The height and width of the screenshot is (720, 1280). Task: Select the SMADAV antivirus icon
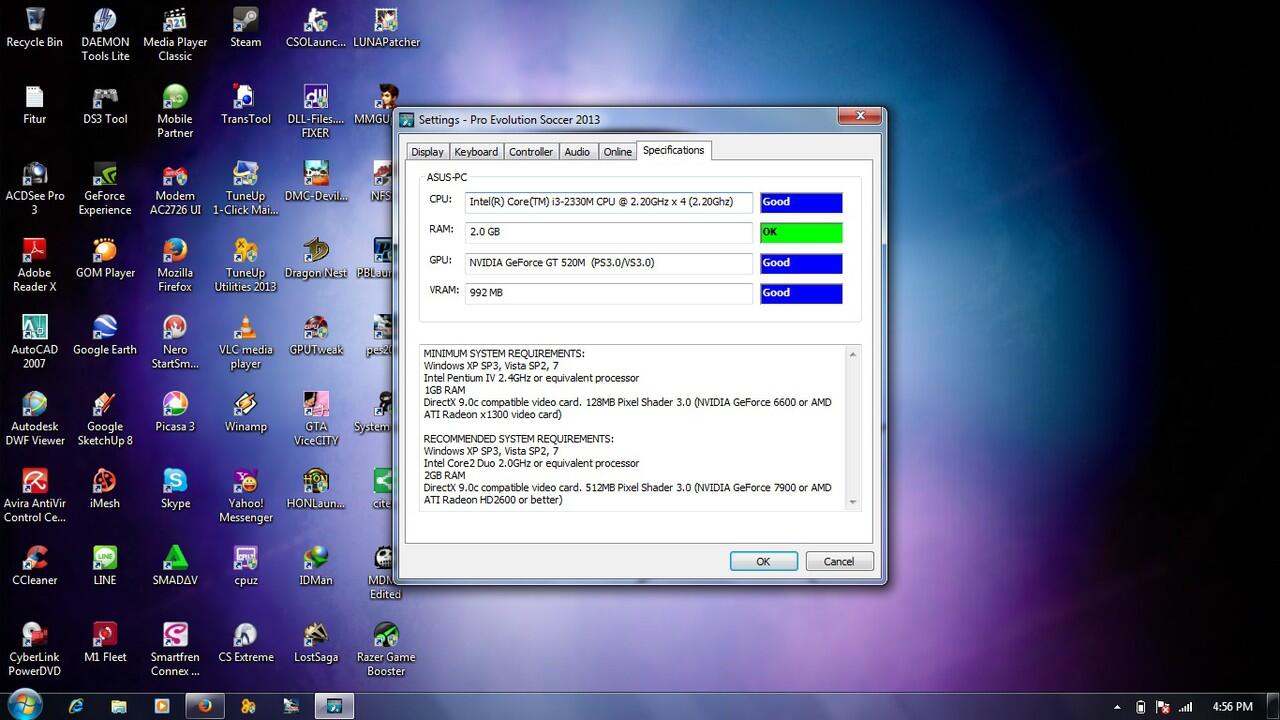175,567
